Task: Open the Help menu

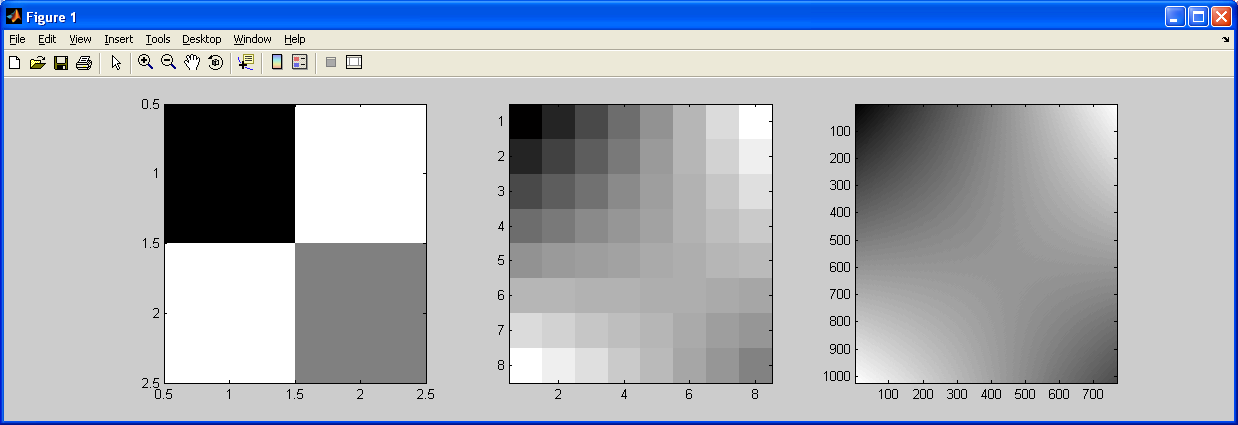Action: click(295, 39)
